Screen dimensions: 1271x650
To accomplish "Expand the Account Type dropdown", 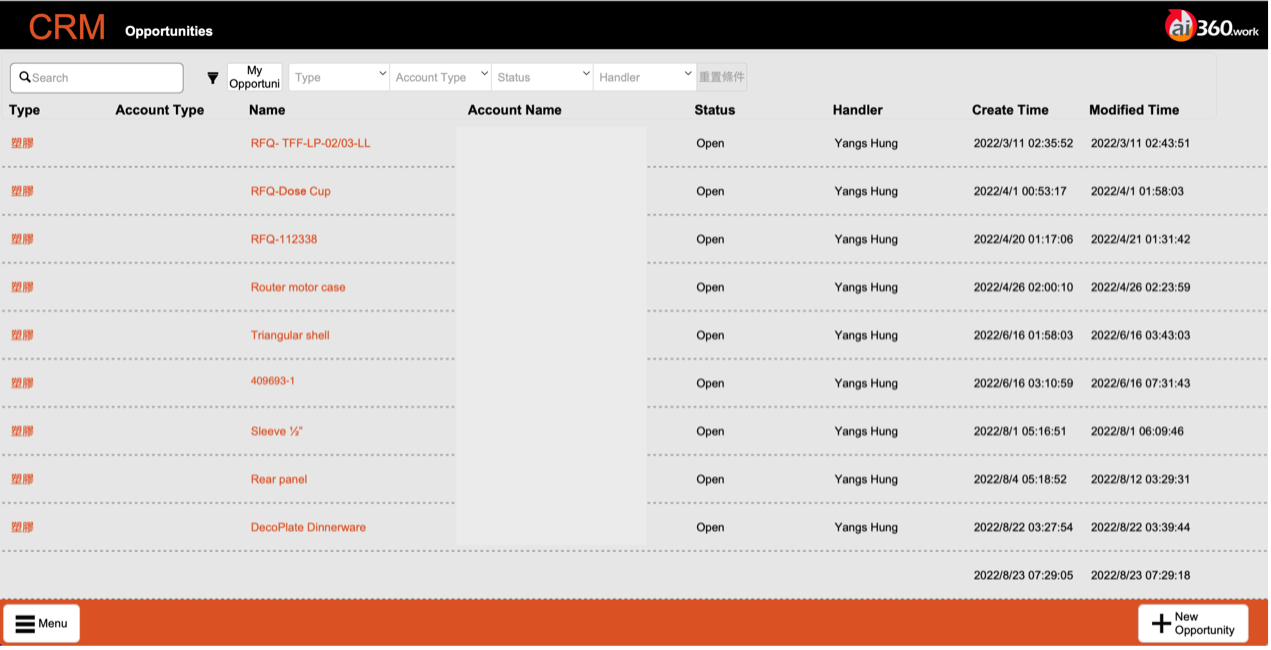I will coord(440,77).
